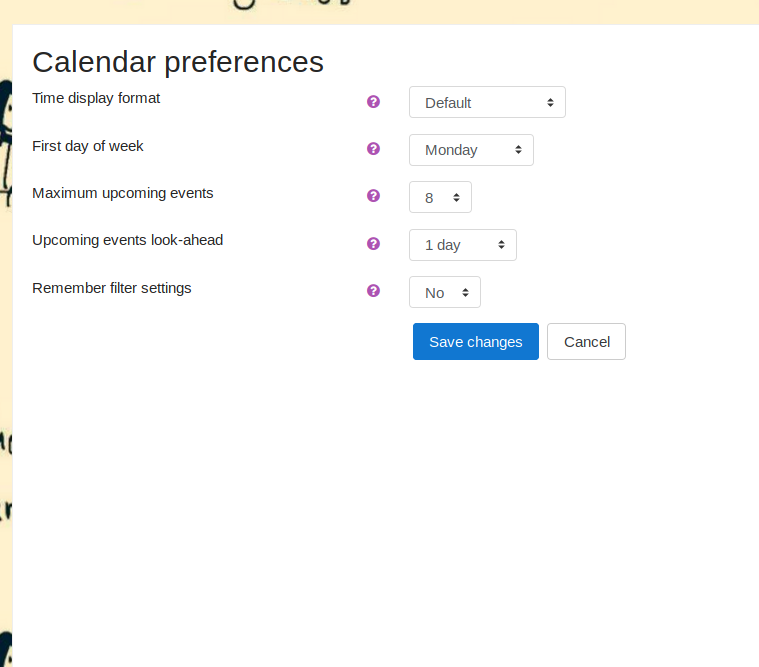The height and width of the screenshot is (667, 759).
Task: Expand the Time display format dropdown
Action: (x=487, y=102)
